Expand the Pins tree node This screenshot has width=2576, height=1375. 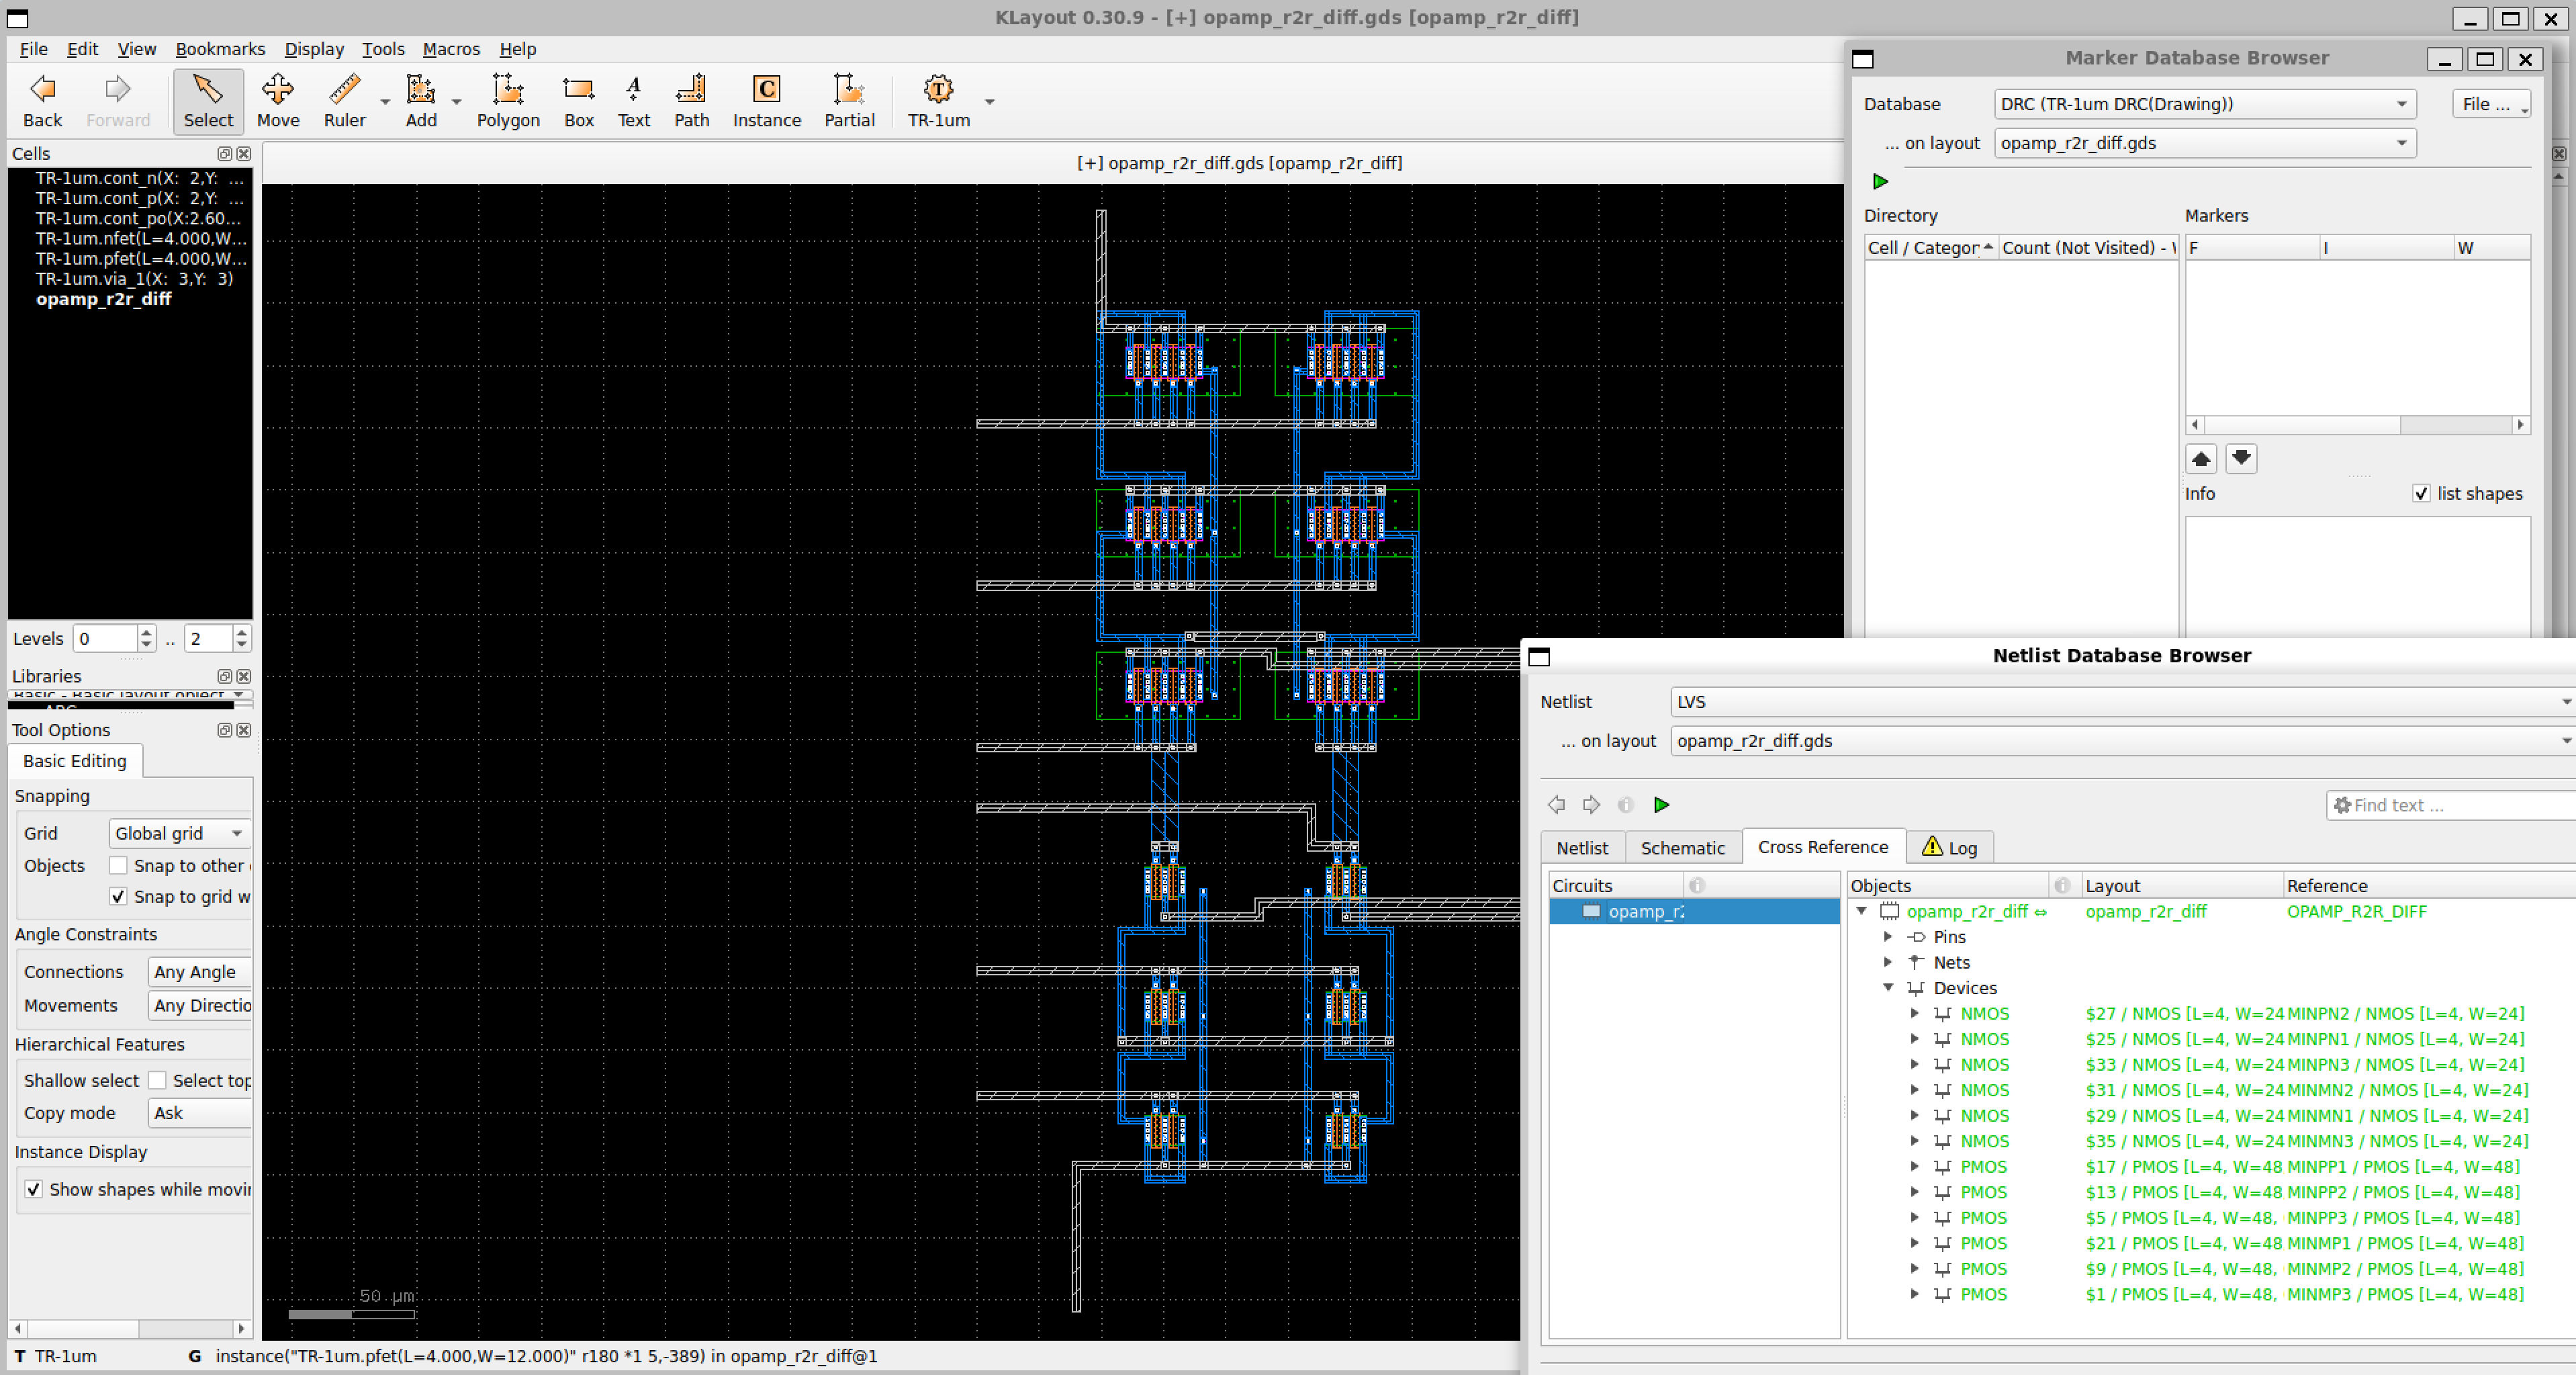(1888, 937)
